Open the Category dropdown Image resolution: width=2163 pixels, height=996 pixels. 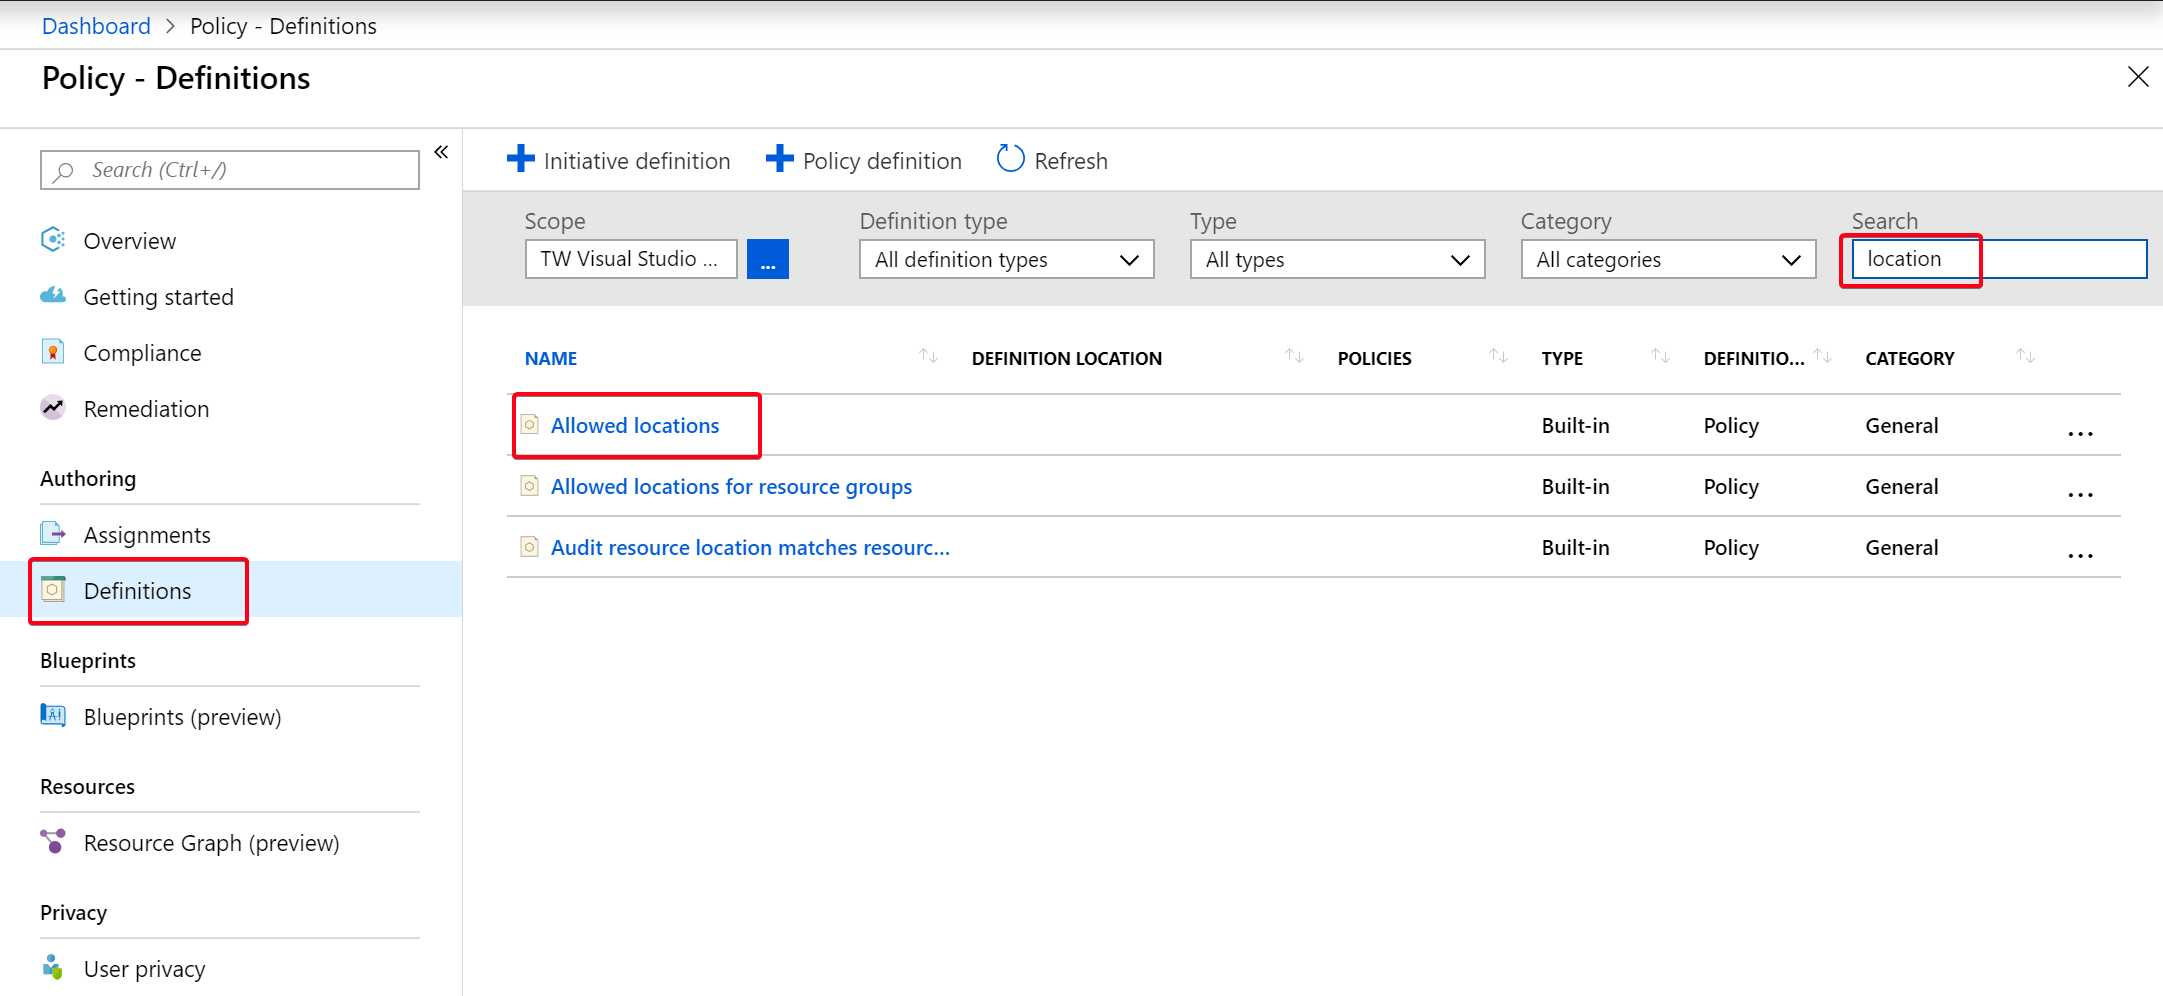coord(1668,260)
